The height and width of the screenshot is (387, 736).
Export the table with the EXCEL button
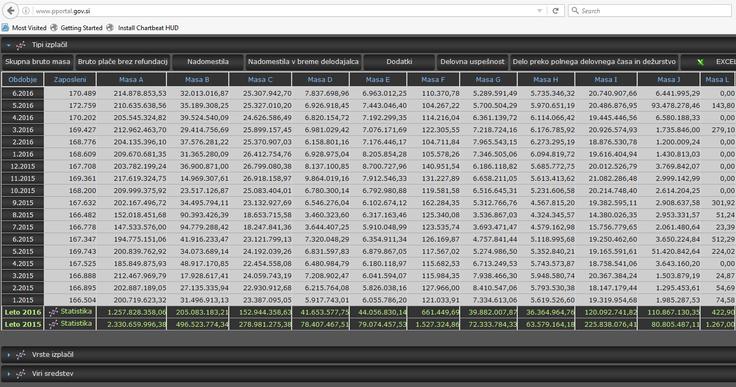pyautogui.click(x=708, y=62)
